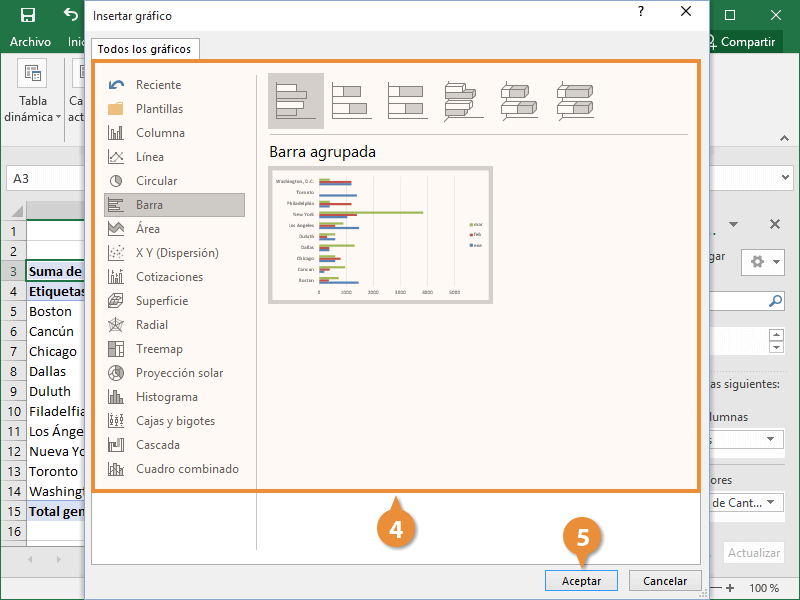Pick the 3-D clustered bar subtype icon
800x600 pixels.
click(x=463, y=101)
